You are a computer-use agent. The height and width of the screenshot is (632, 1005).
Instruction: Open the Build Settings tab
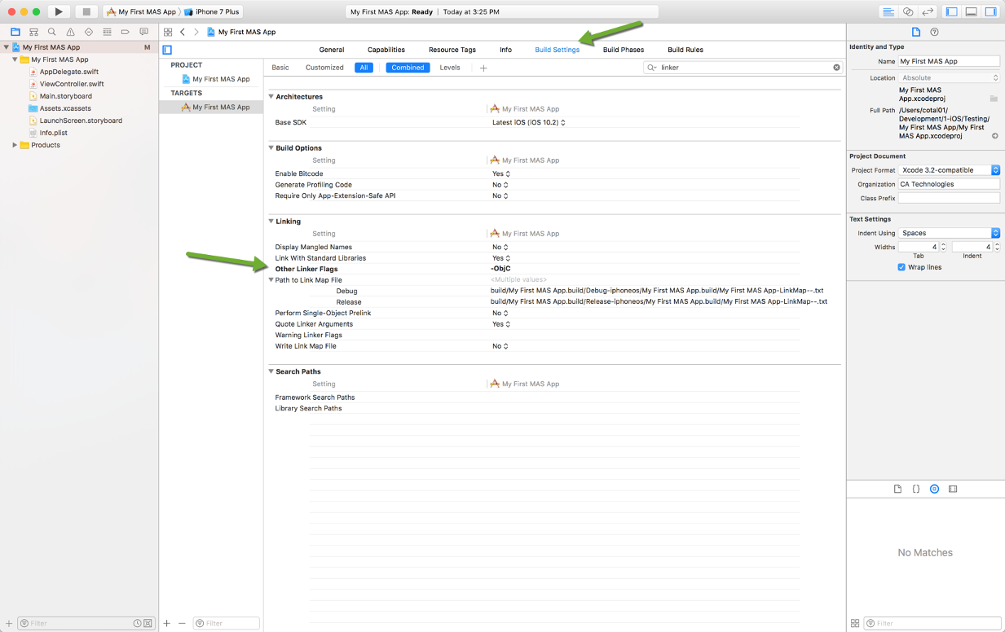pos(557,49)
